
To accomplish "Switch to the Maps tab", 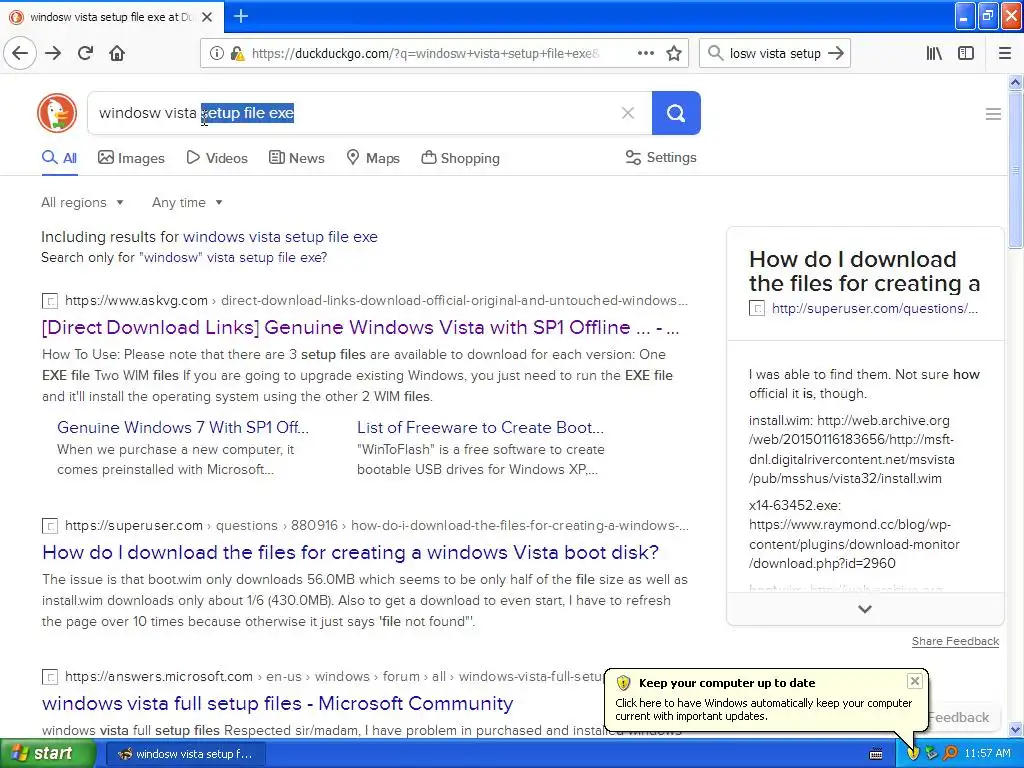I will (x=373, y=158).
